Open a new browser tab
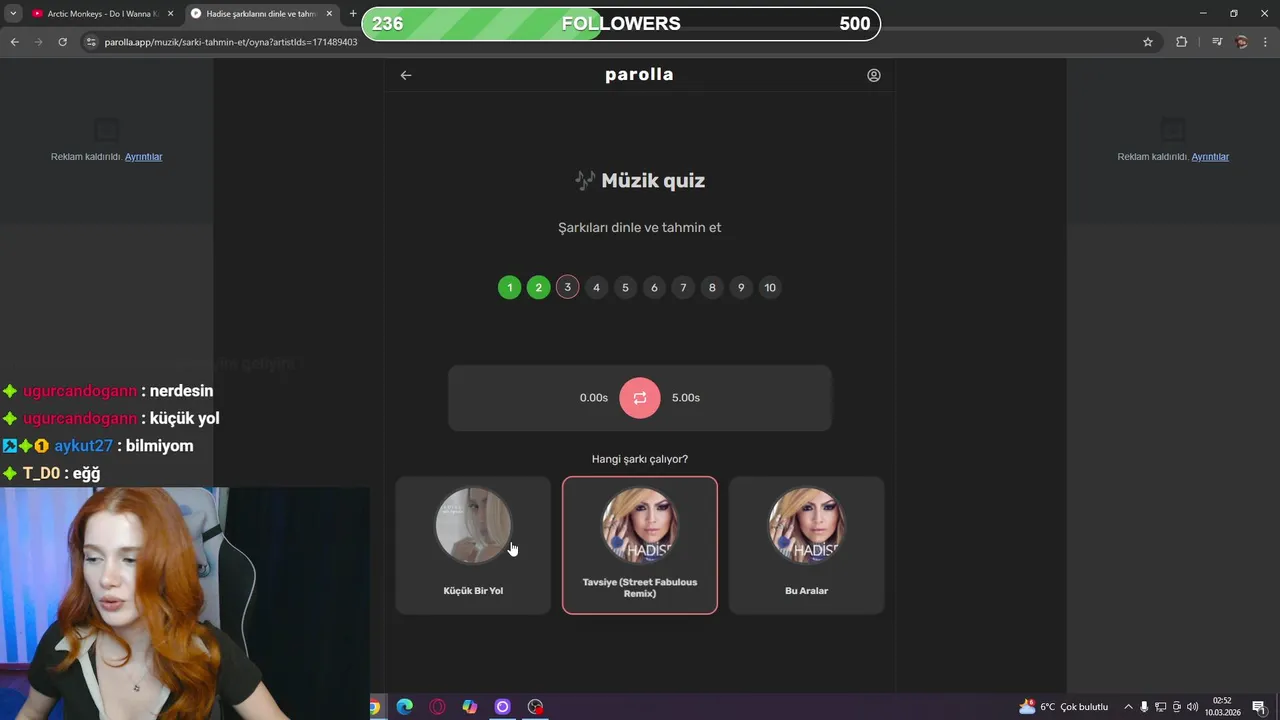The width and height of the screenshot is (1280, 720). (353, 14)
